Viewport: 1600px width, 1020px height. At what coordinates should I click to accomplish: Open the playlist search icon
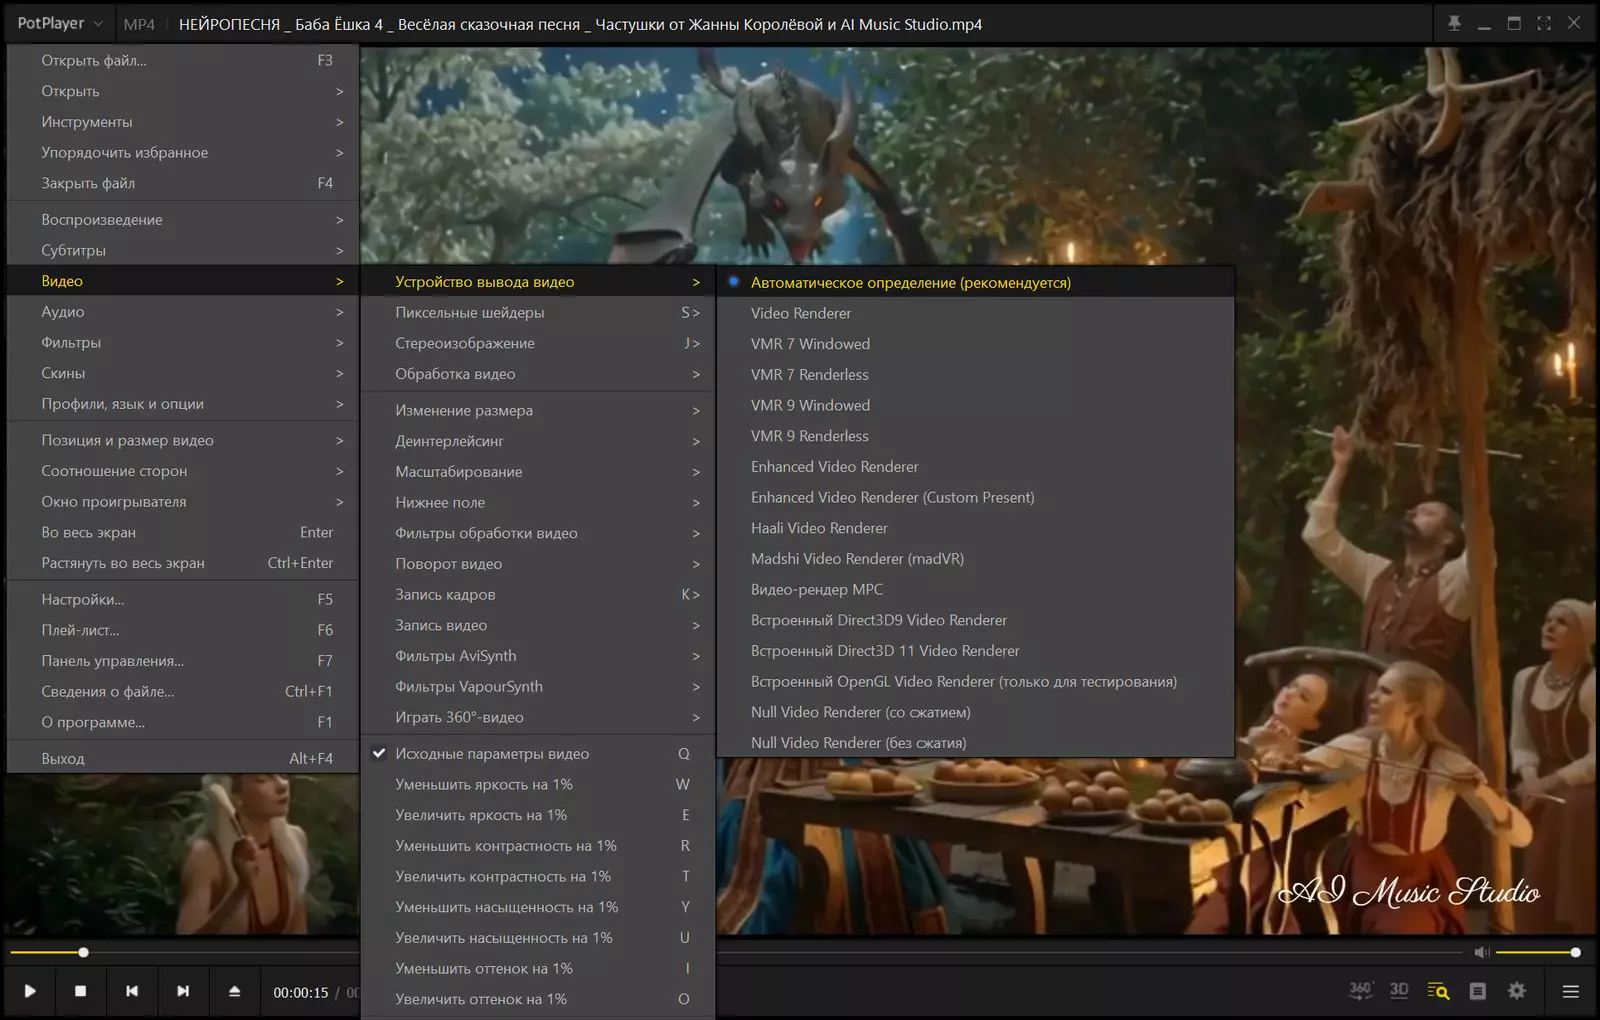[x=1438, y=991]
